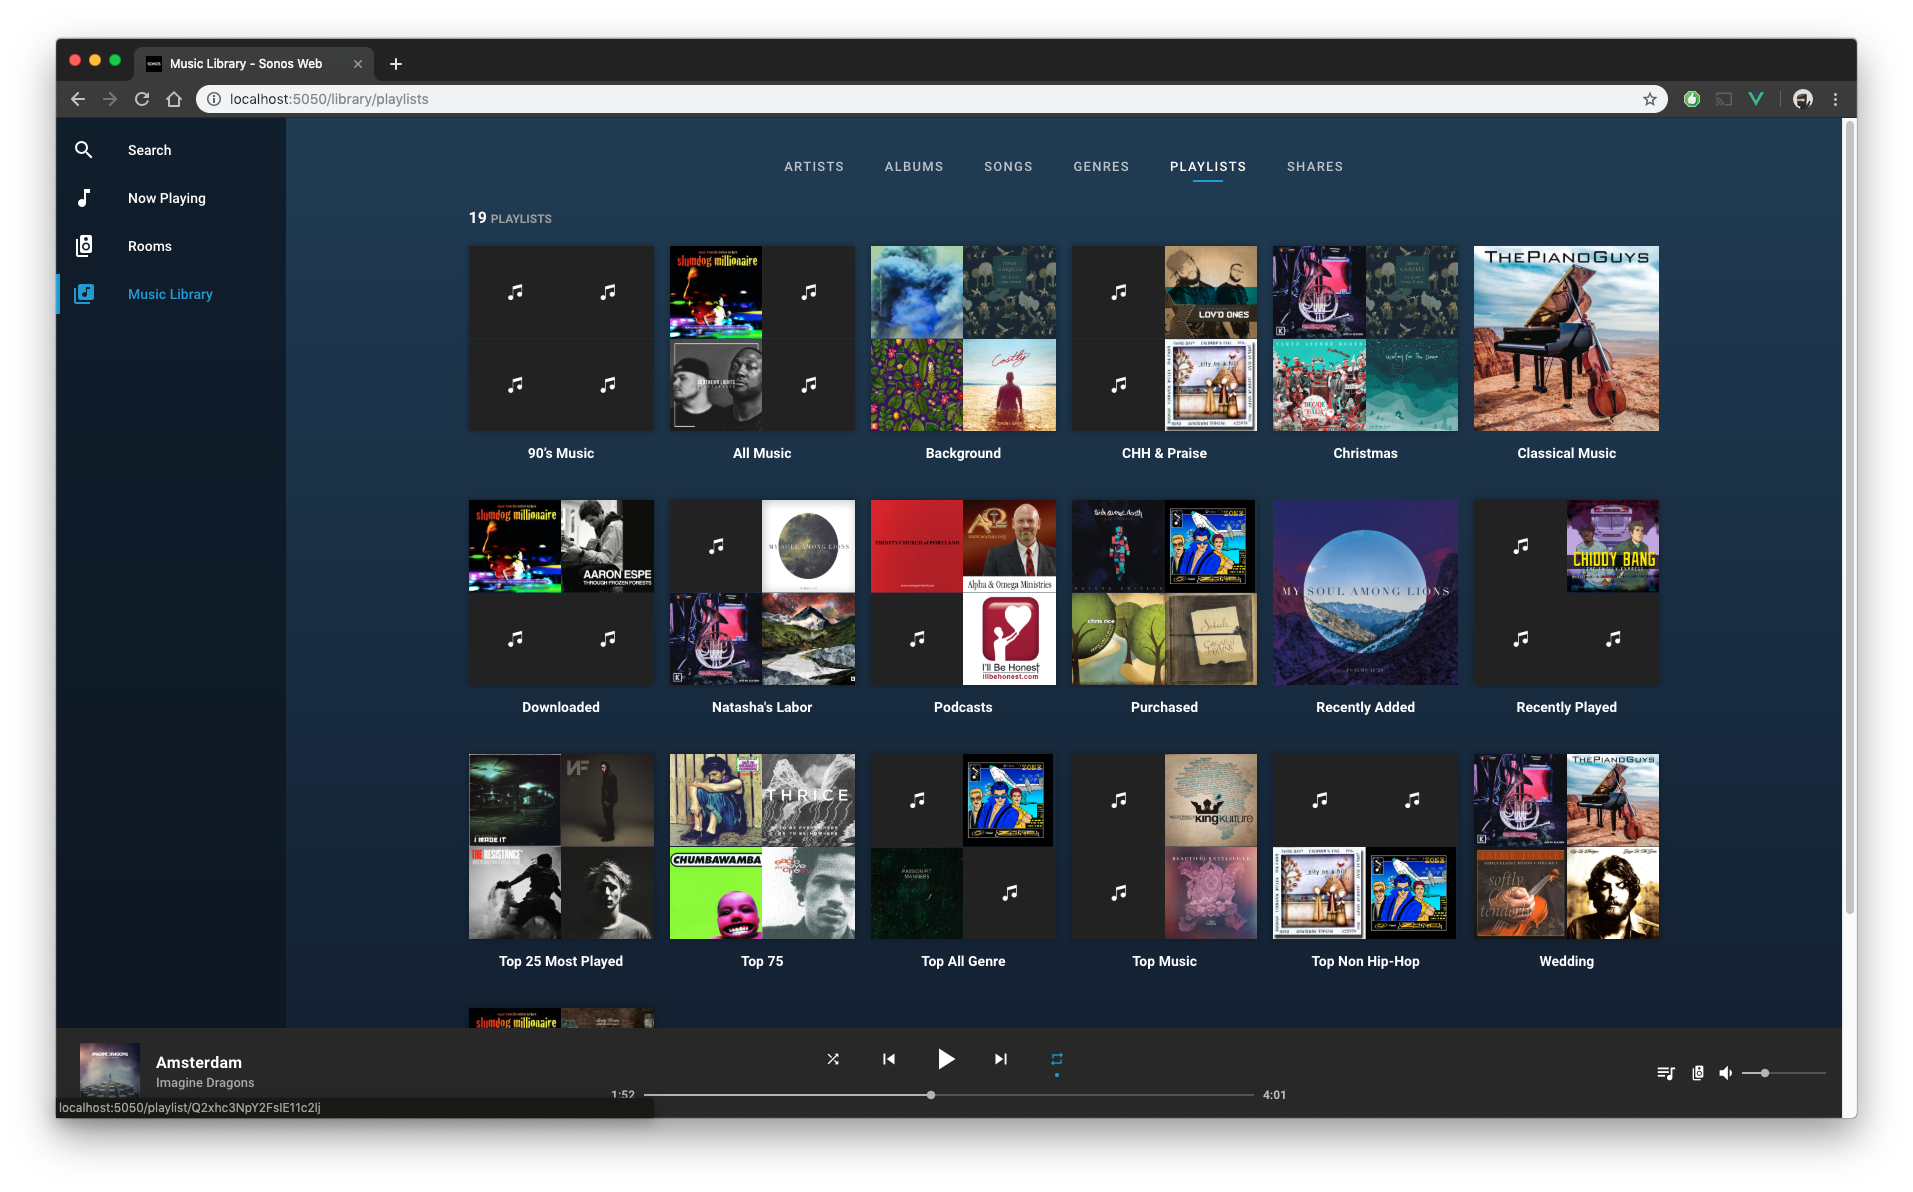
Task: Open Music Library from sidebar
Action: click(x=170, y=294)
